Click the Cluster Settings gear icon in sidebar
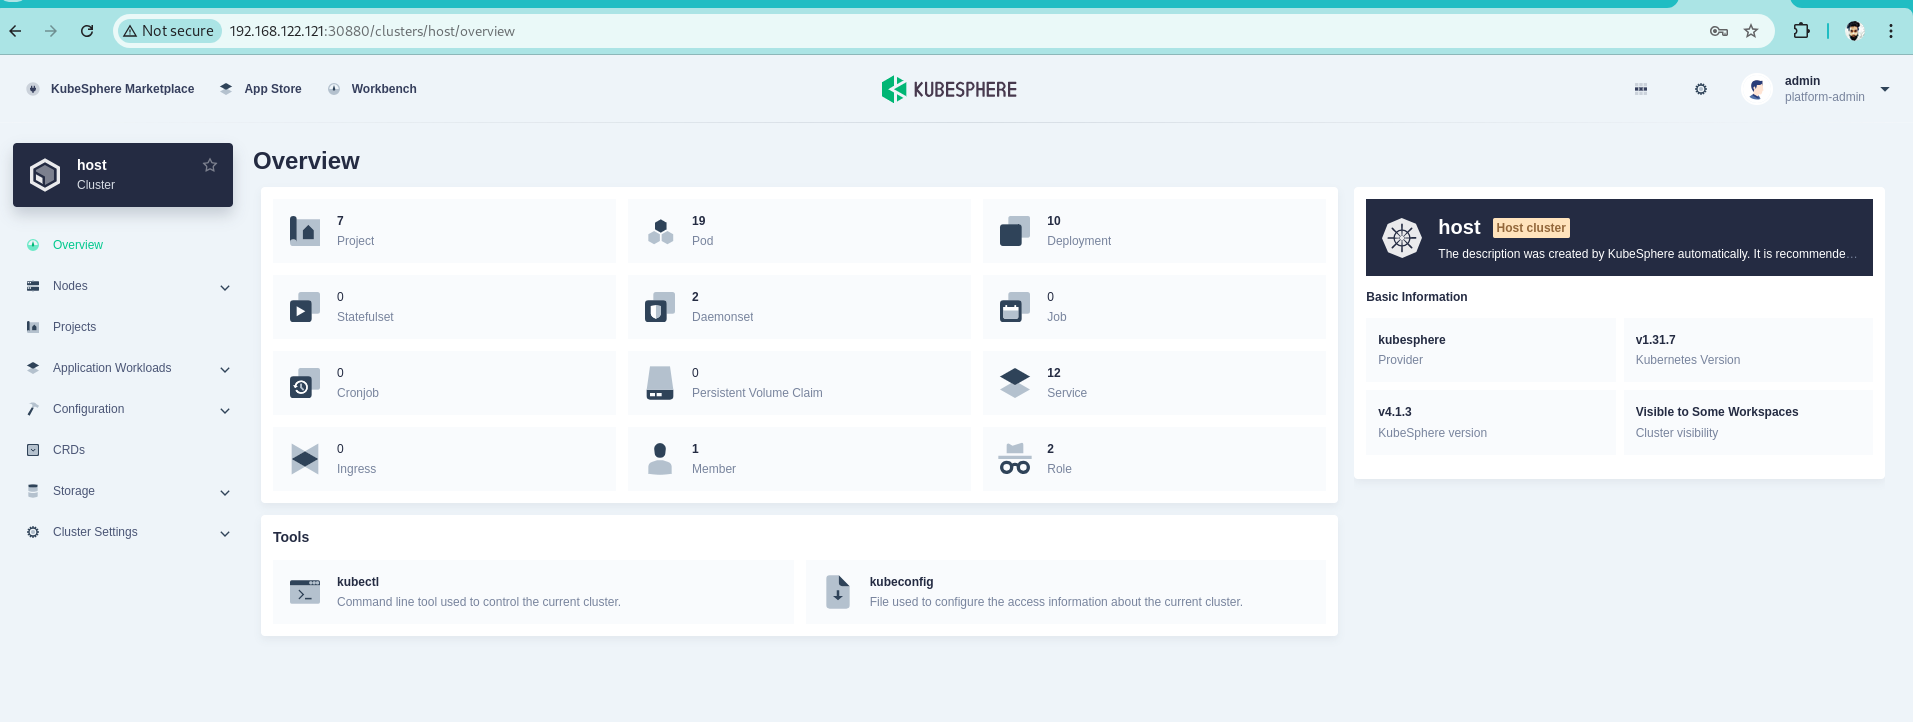Viewport: 1913px width, 722px height. coord(33,532)
